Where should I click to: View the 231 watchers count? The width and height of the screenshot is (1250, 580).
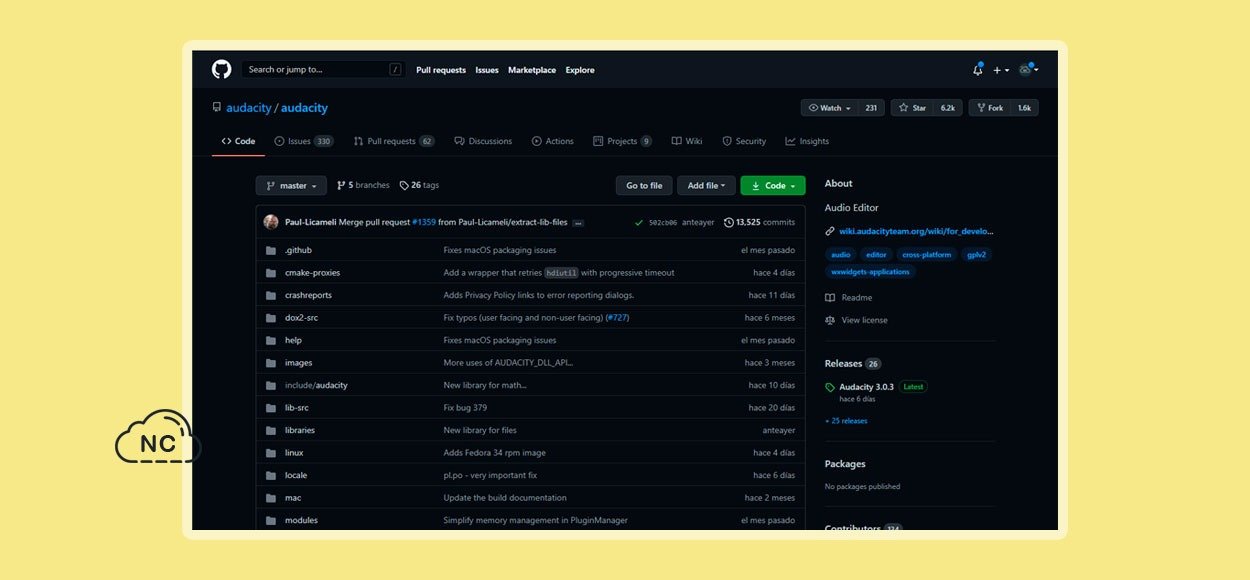tap(871, 108)
